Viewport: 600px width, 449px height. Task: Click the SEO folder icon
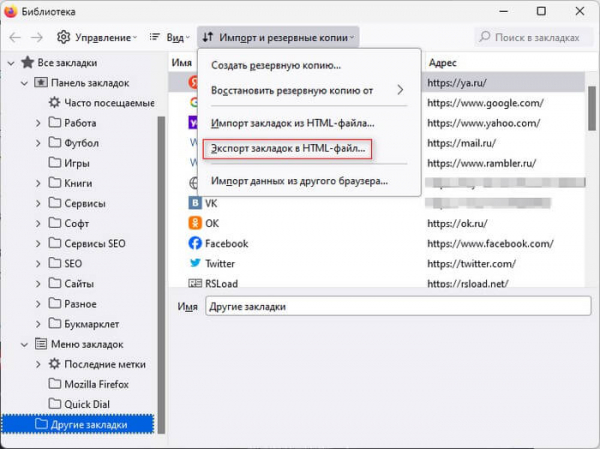[55, 263]
